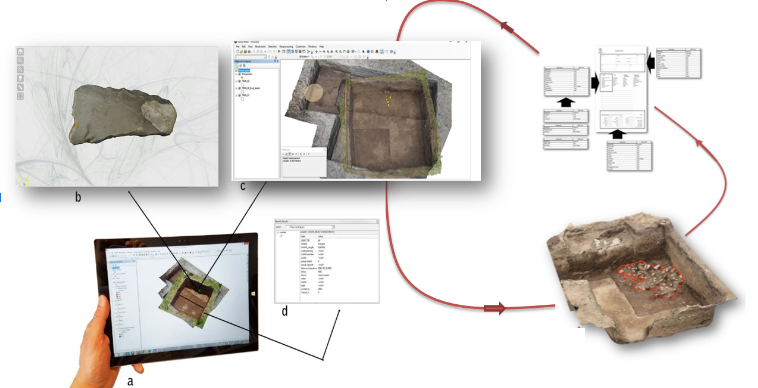
Task: Click the blue Identify icon in ArcScene toolbar
Action: [x=368, y=52]
